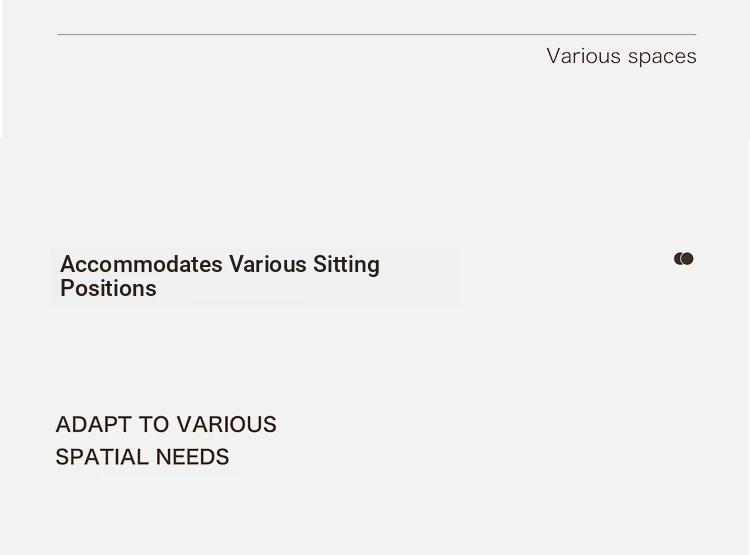
Task: Click the 'Accommodates Various Sitting Positions' heading
Action: pos(220,276)
